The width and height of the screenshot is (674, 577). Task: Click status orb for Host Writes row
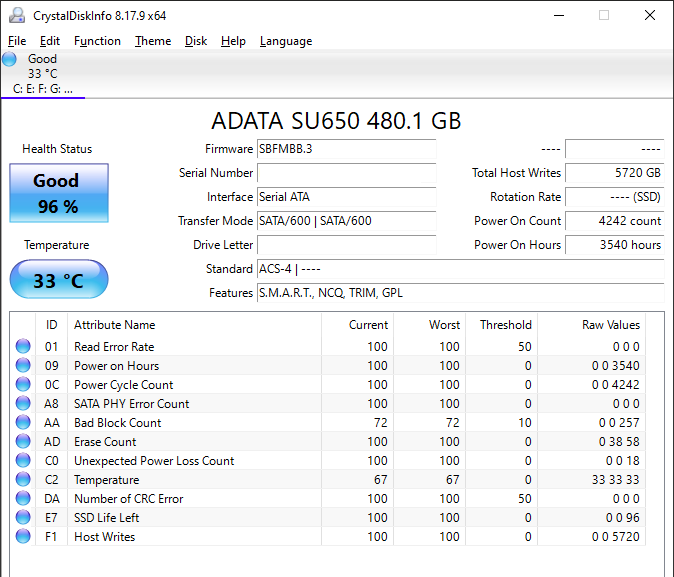tap(23, 537)
